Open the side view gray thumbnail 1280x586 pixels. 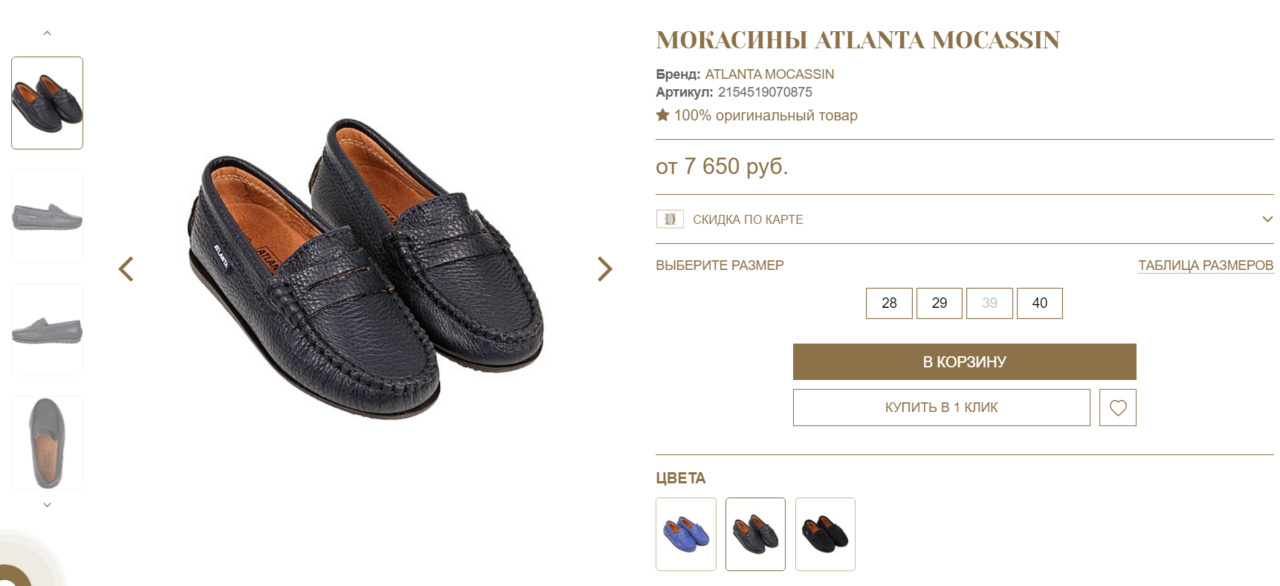coord(47,216)
